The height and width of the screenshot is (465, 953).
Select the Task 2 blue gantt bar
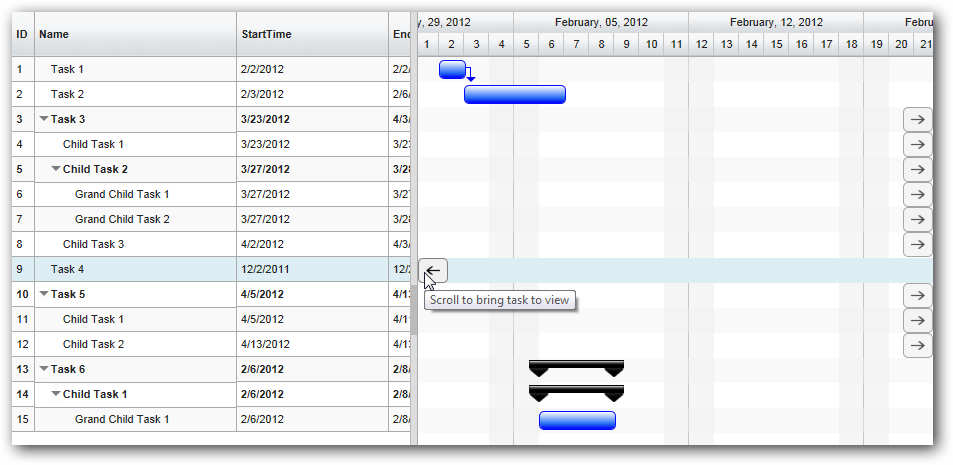click(514, 95)
